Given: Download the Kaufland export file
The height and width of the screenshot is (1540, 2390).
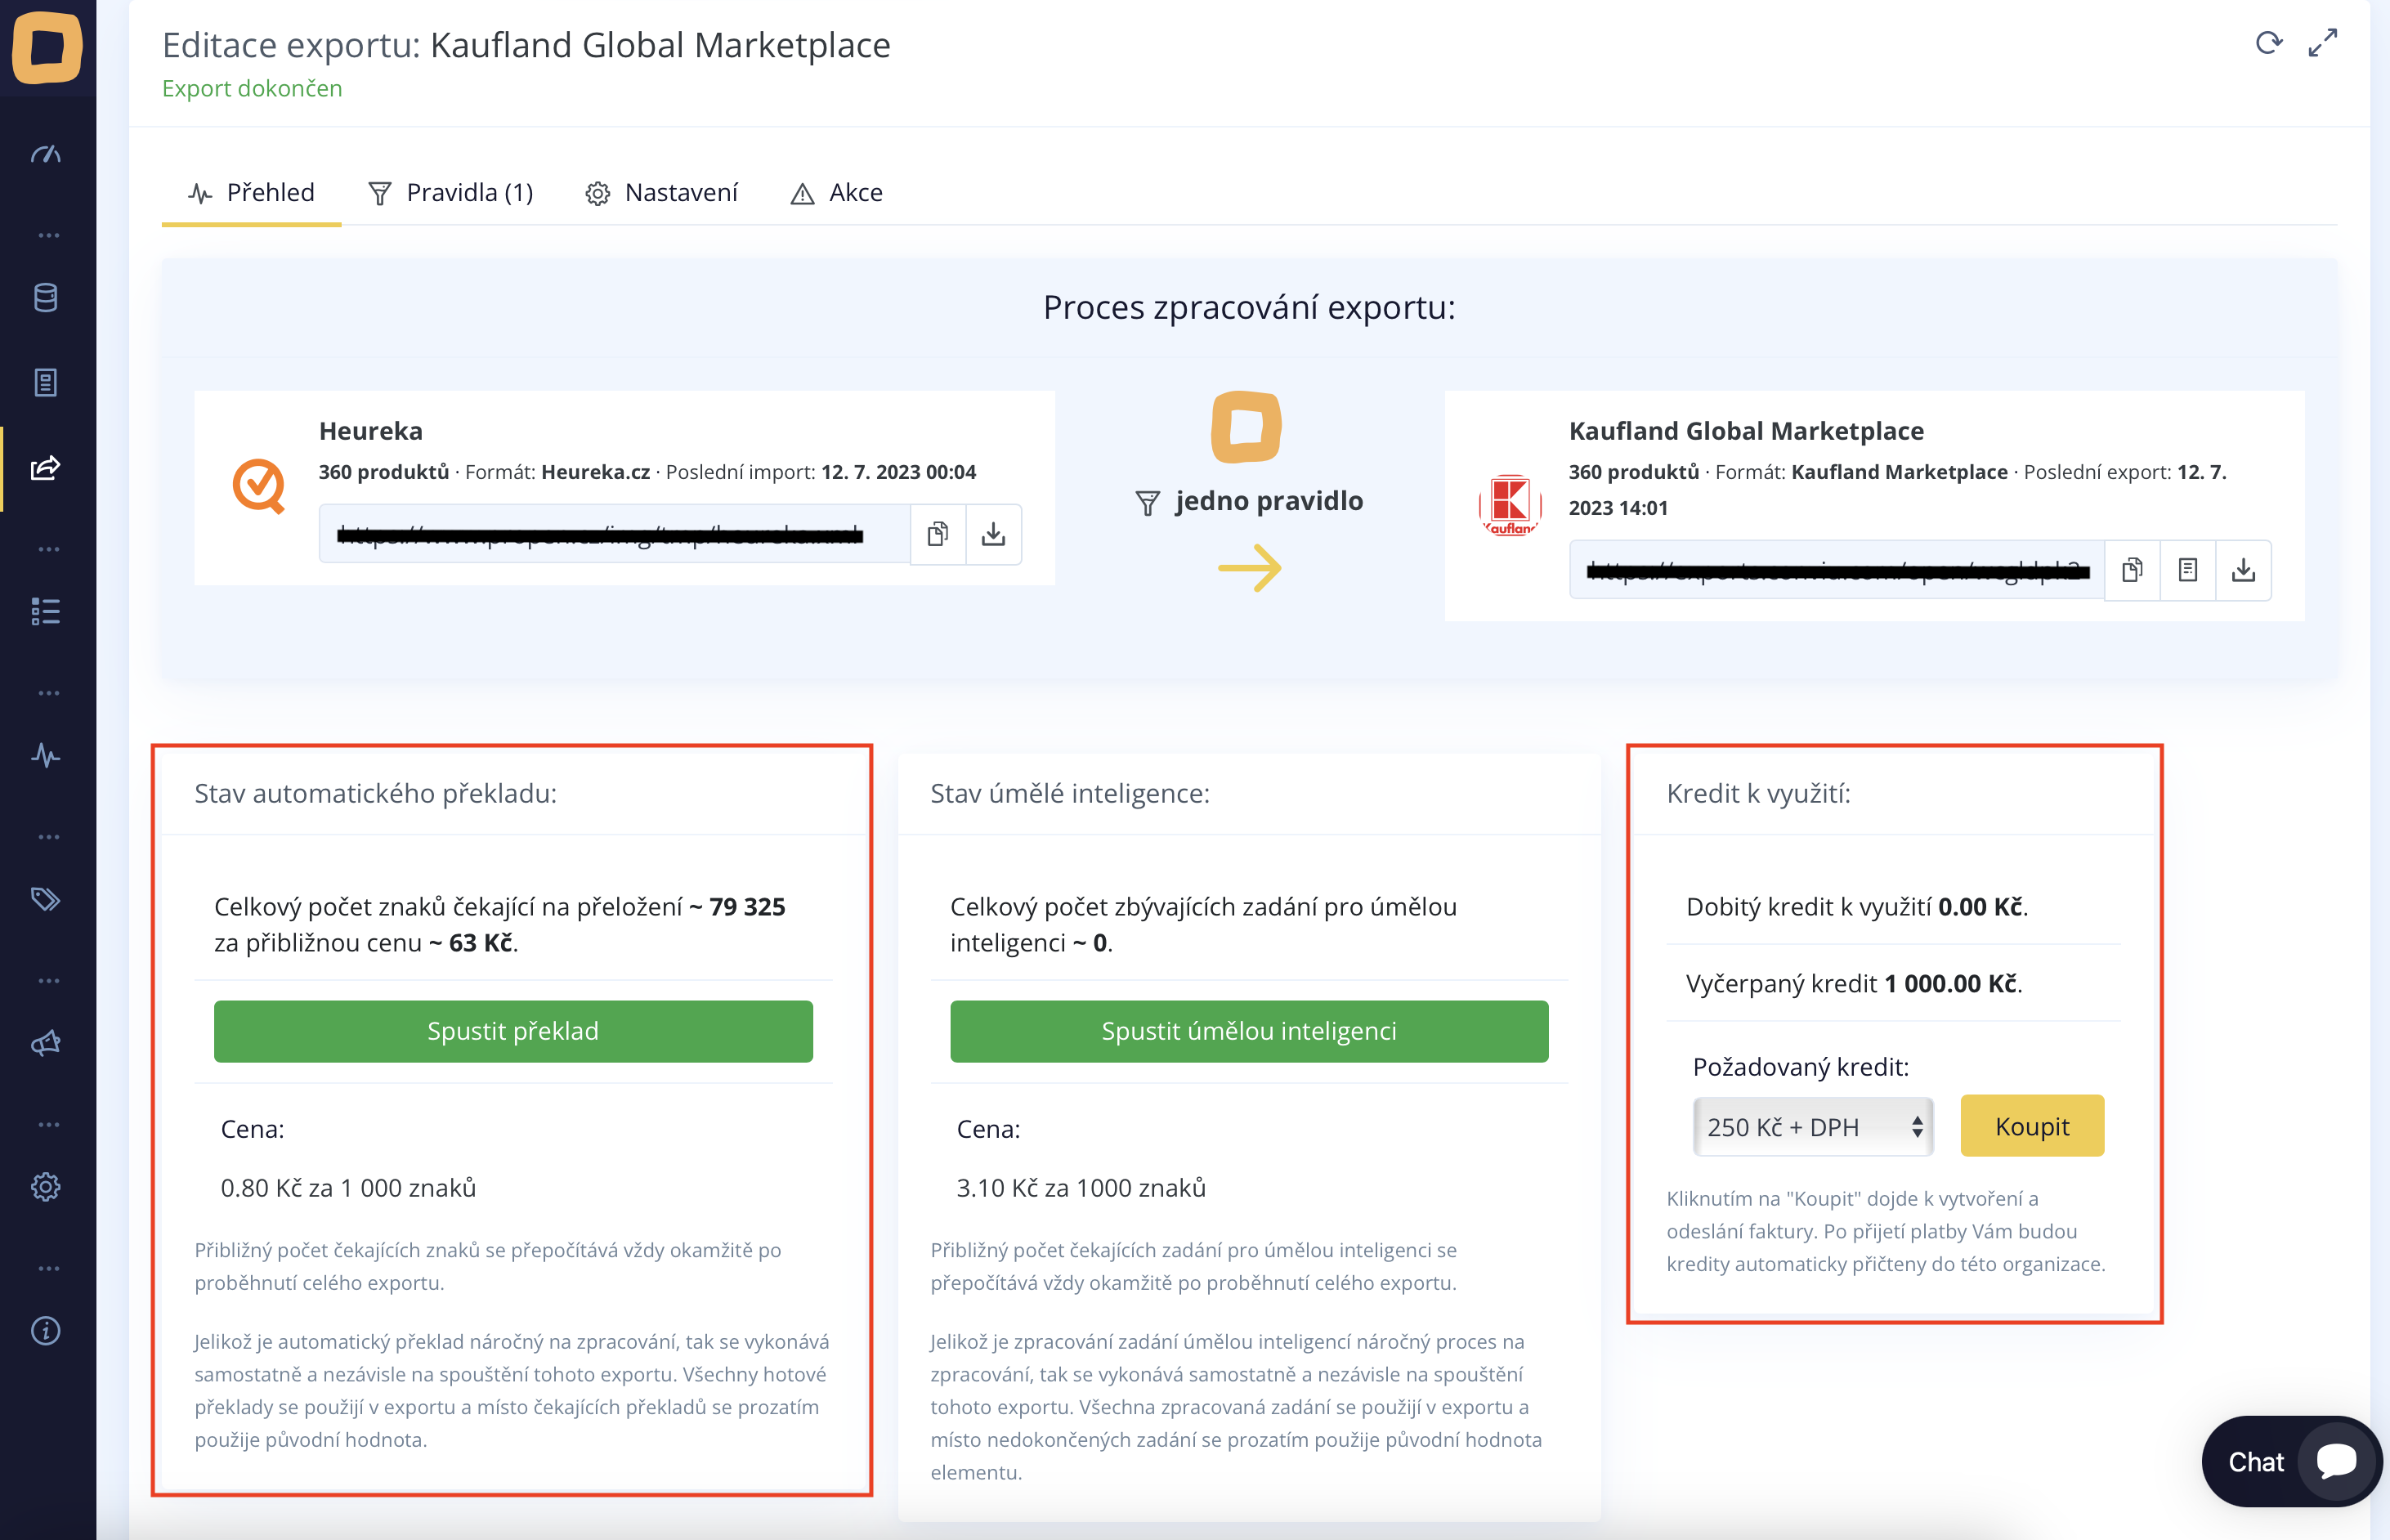Looking at the screenshot, I should [x=2243, y=570].
